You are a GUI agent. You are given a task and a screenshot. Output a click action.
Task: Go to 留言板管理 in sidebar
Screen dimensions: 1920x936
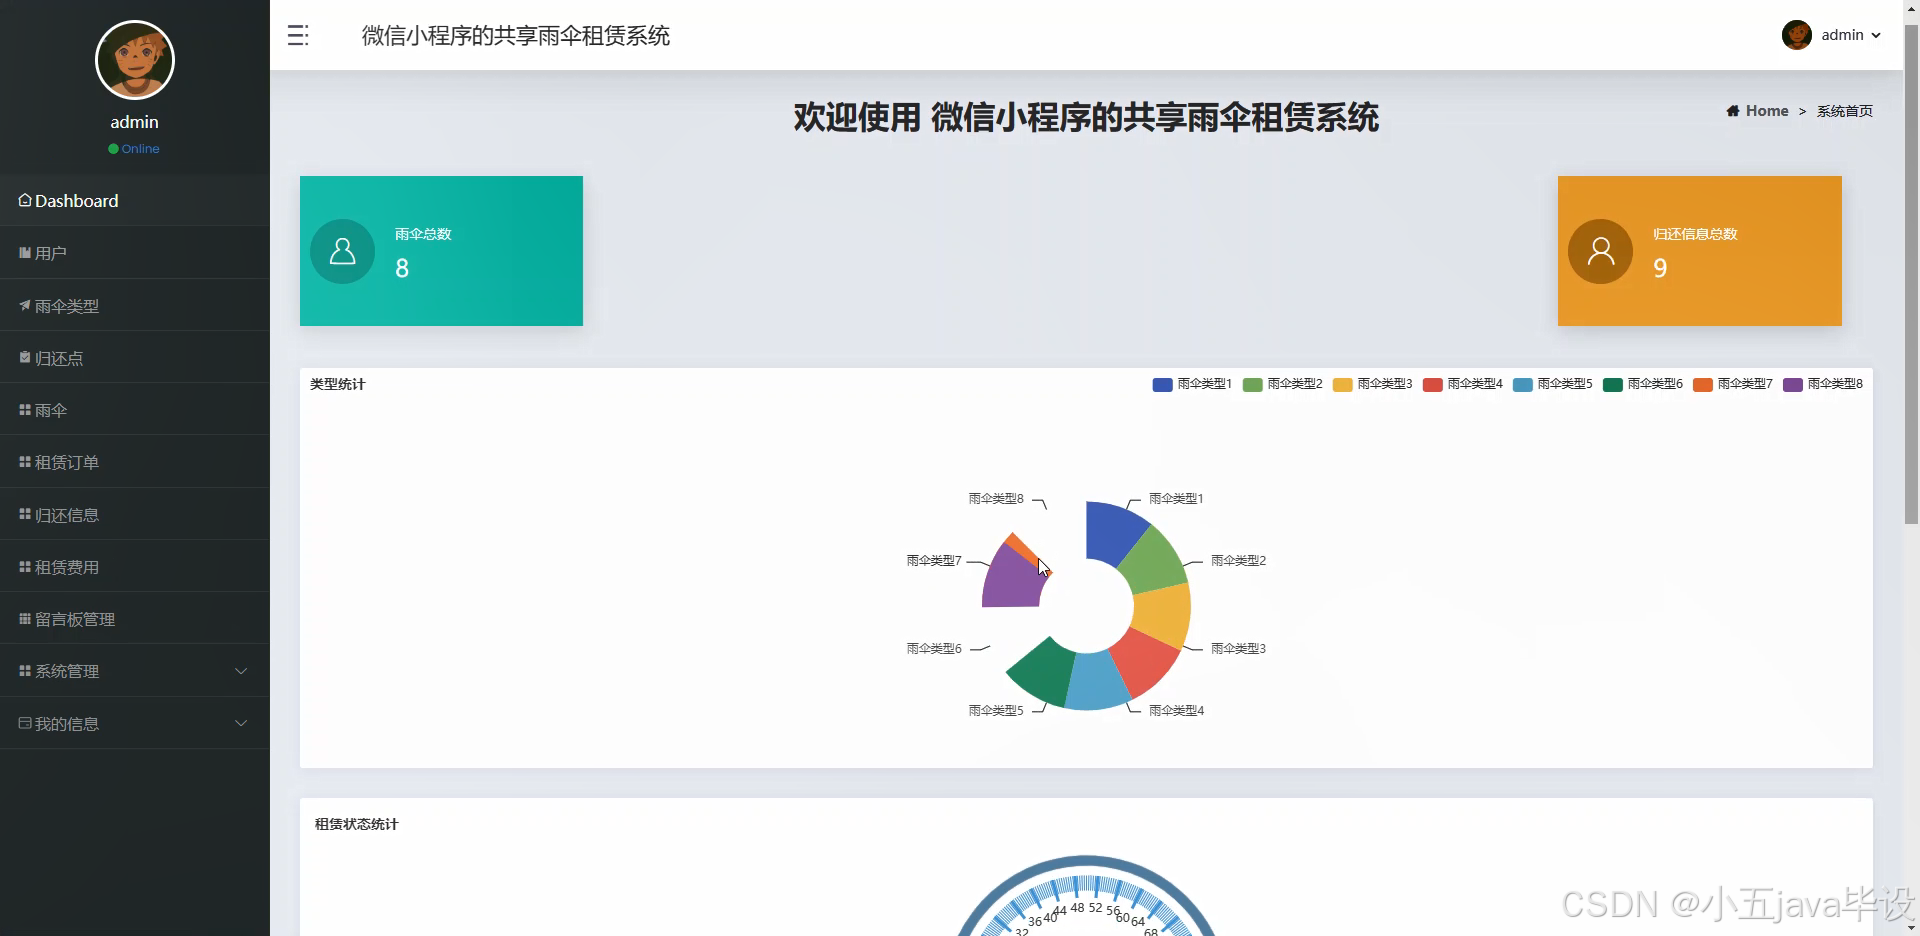pyautogui.click(x=135, y=618)
